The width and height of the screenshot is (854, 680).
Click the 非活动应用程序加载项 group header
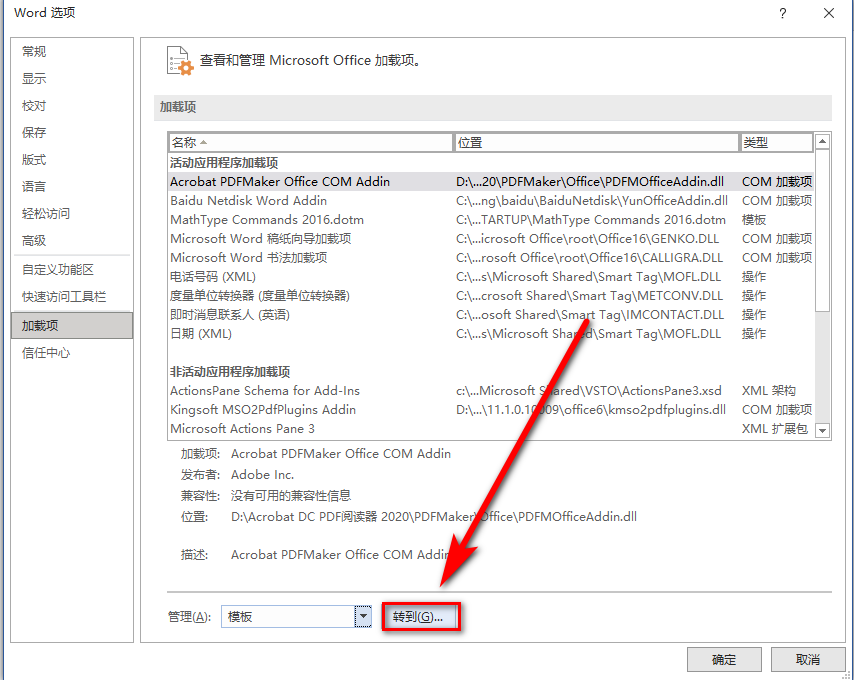coord(230,372)
